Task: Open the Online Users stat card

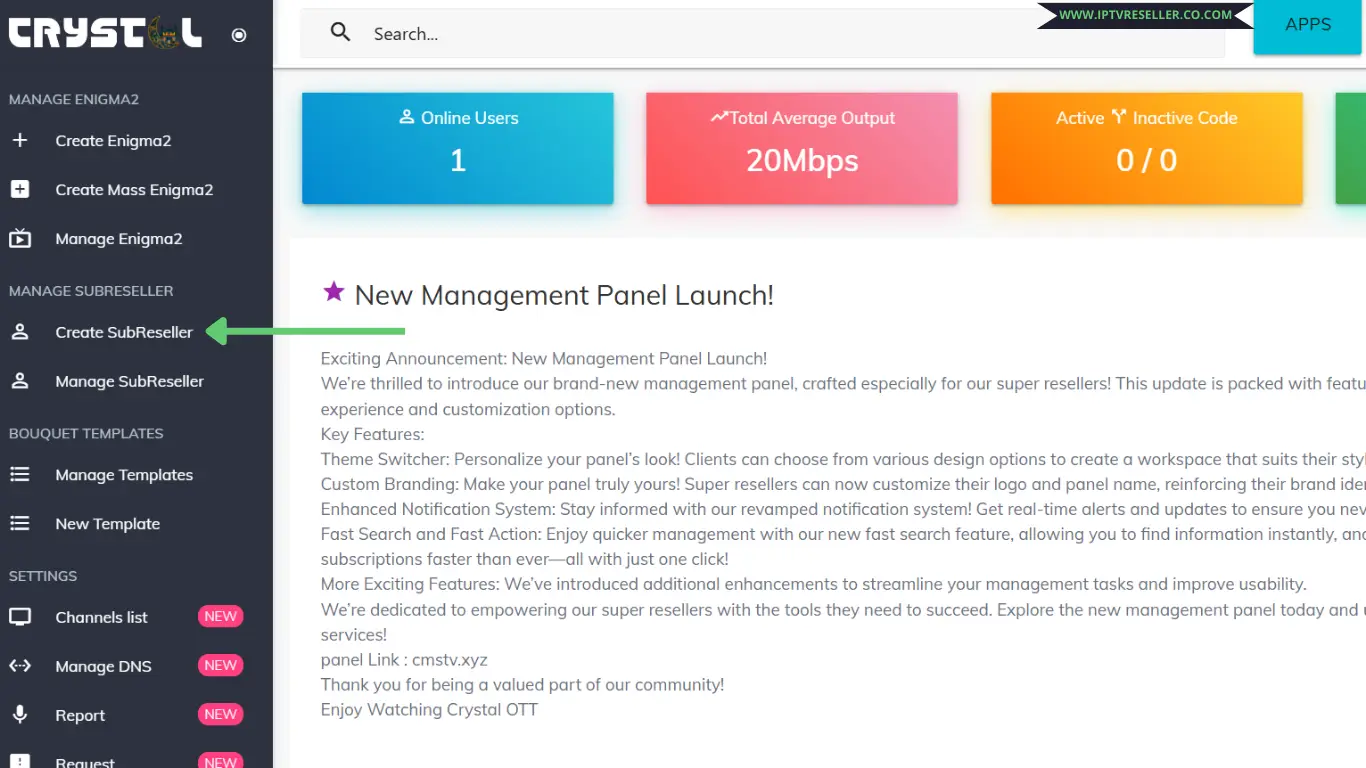Action: (457, 148)
